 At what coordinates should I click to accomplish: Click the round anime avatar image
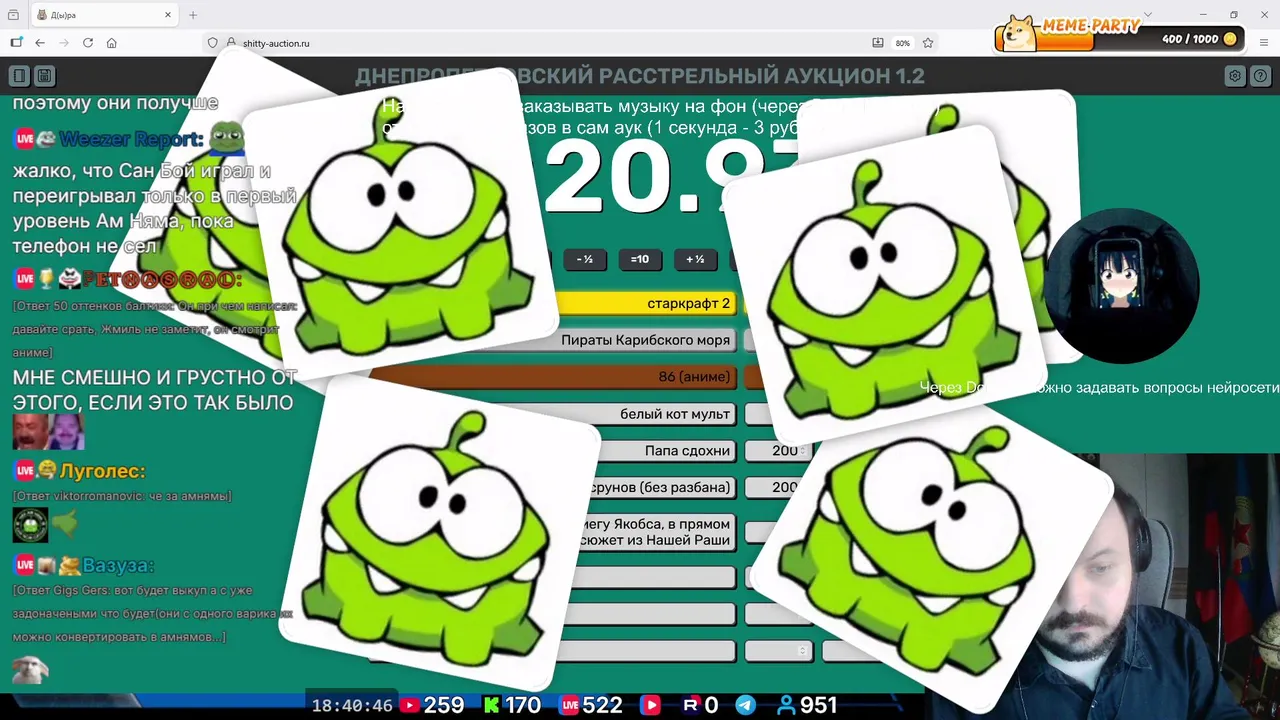pos(1120,286)
